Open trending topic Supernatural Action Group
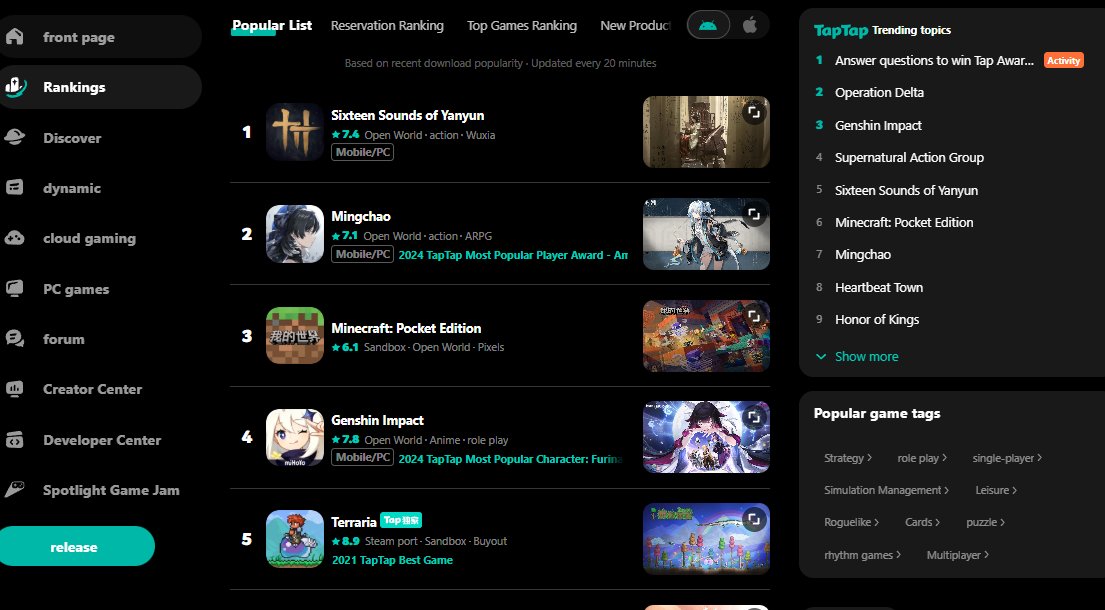1105x610 pixels. (909, 157)
